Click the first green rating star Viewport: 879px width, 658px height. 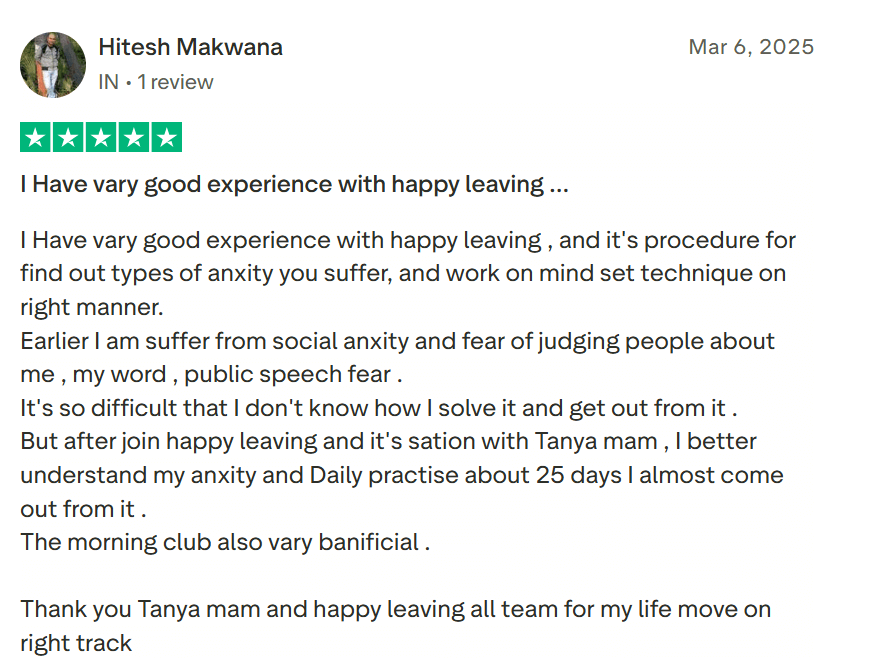tap(36, 138)
